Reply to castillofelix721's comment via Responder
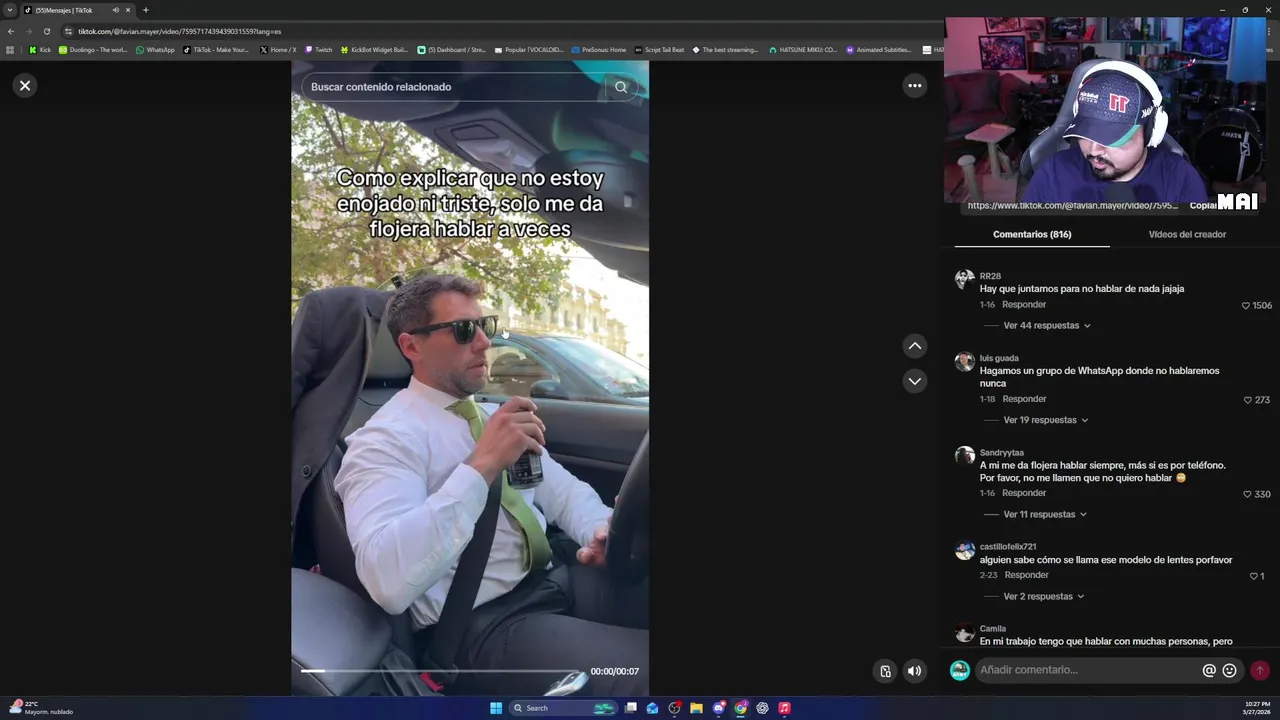The height and width of the screenshot is (720, 1280). (1027, 575)
